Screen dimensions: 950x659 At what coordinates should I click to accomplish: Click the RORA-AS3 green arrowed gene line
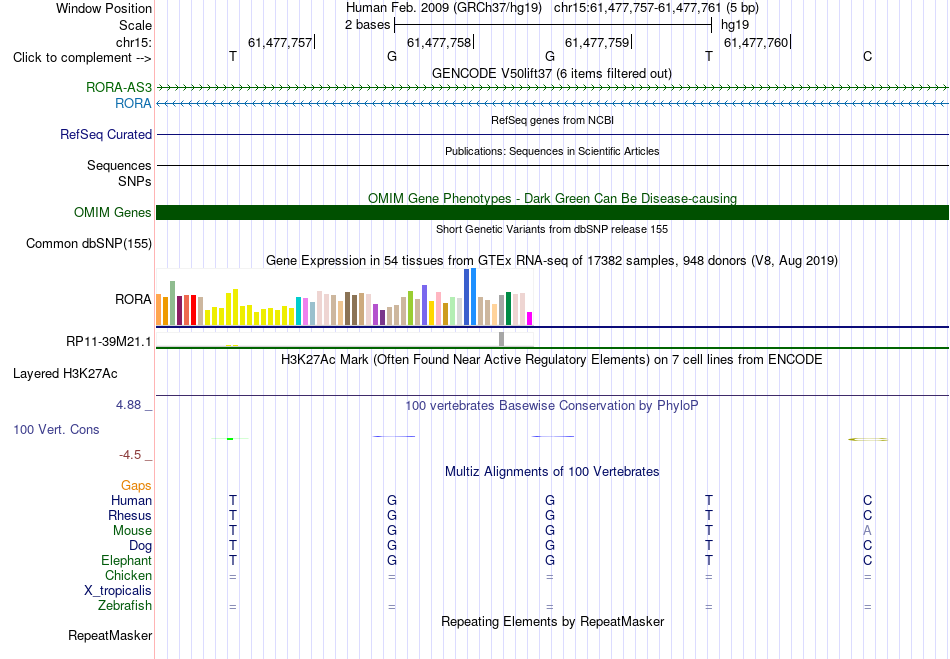[553, 88]
